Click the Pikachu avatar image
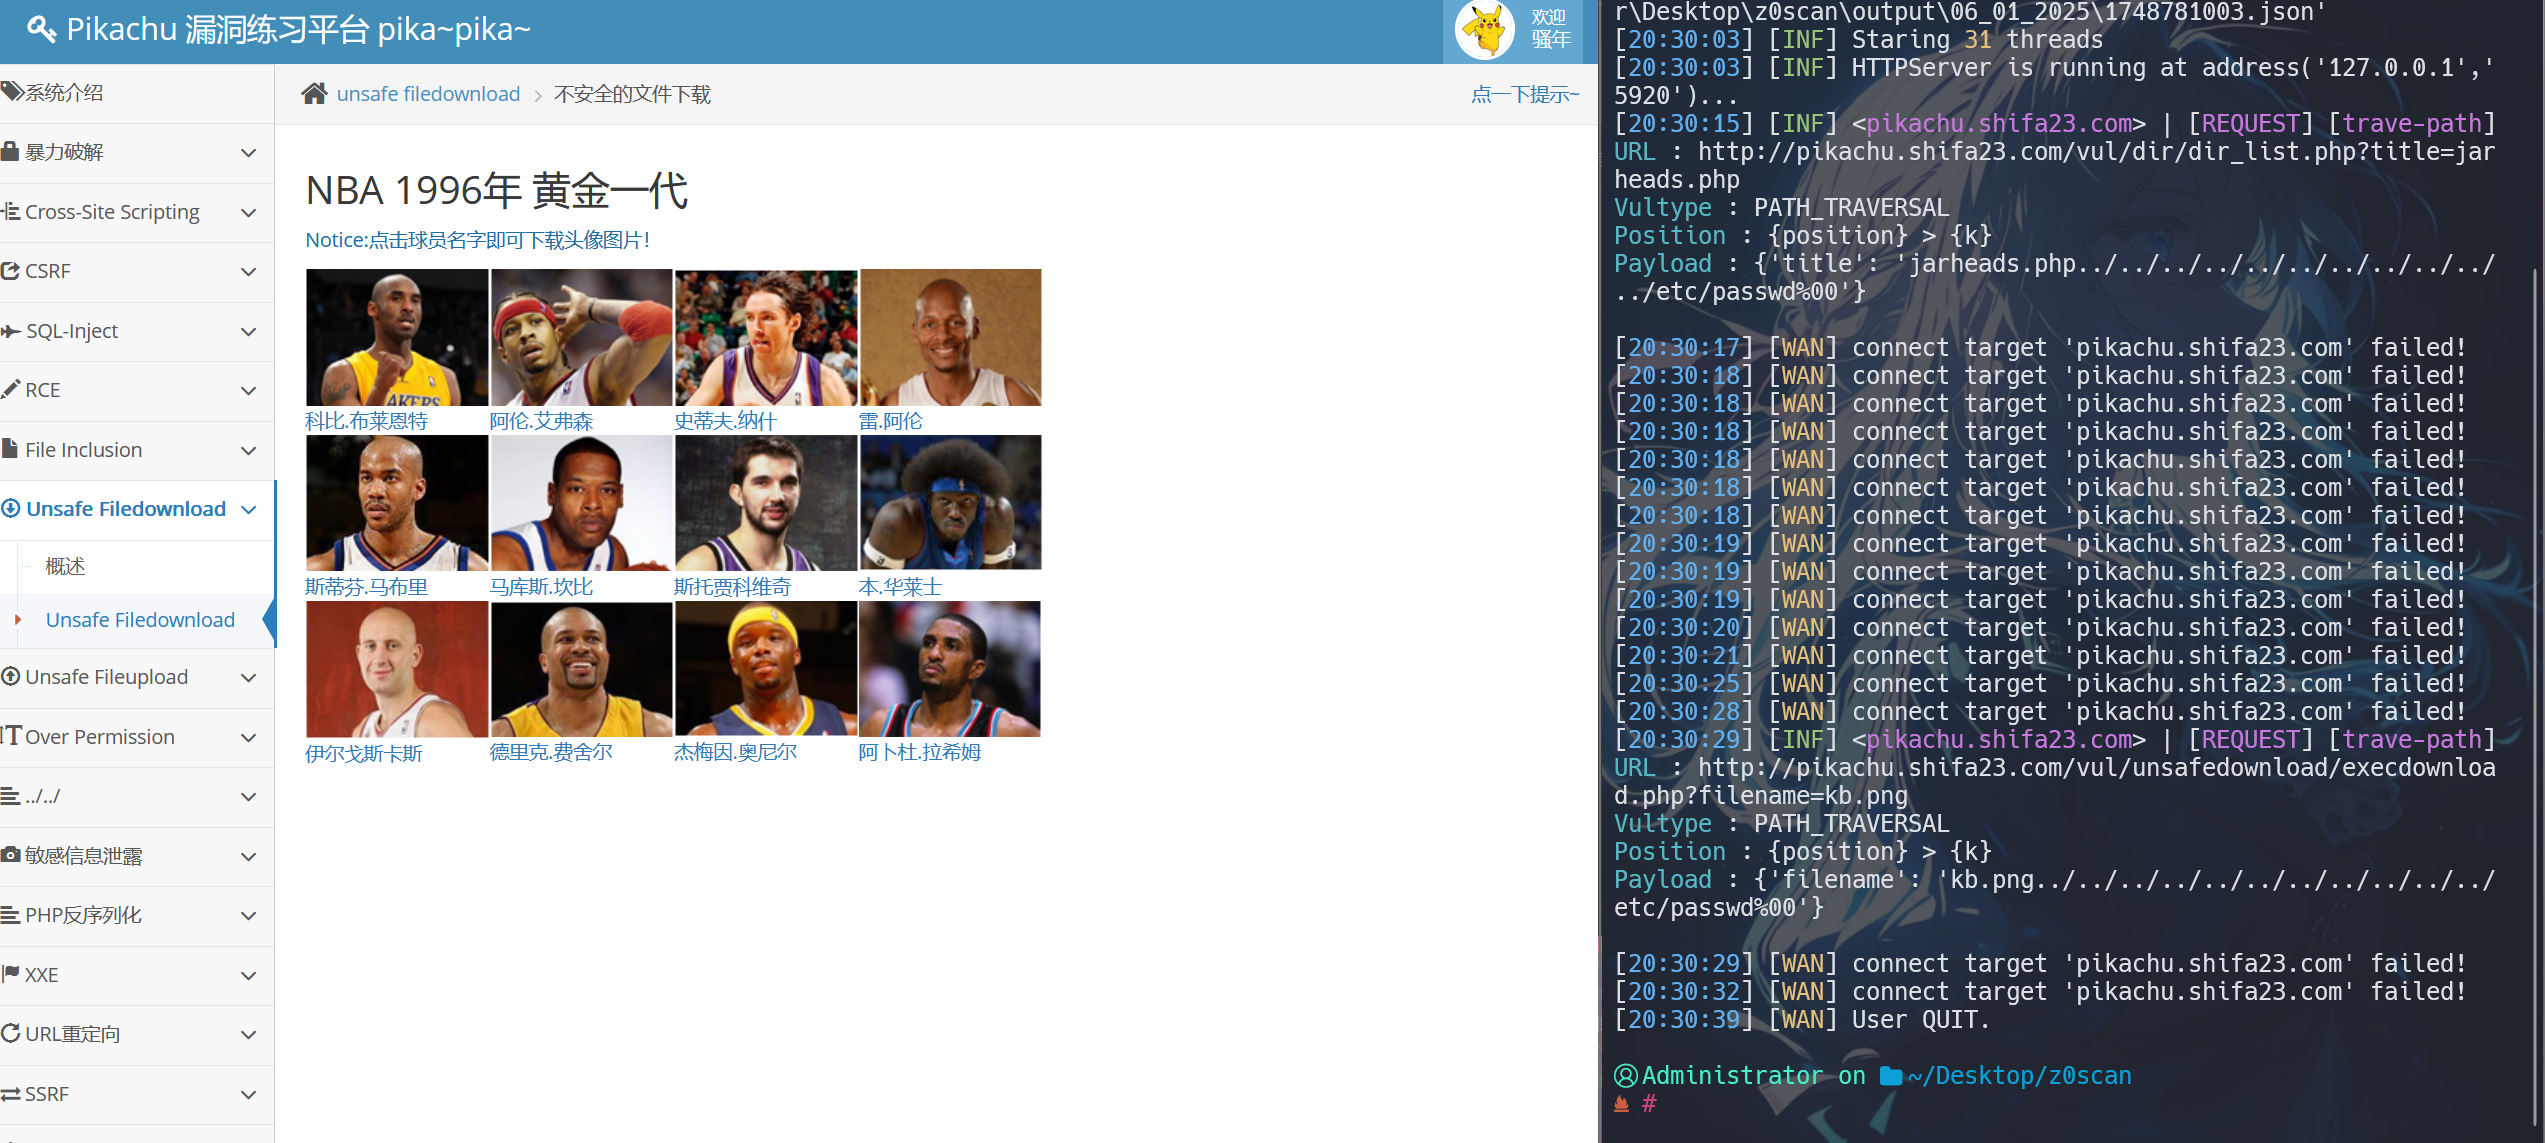Screen dimensions: 2545x1143 pos(1485,30)
